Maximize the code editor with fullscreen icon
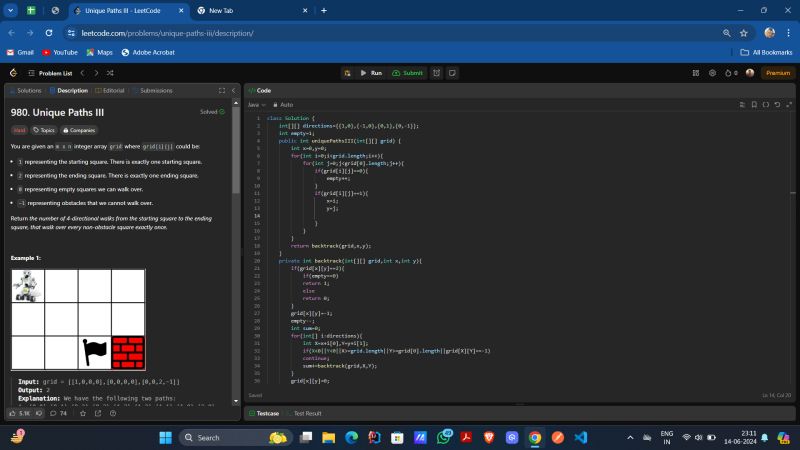The width and height of the screenshot is (800, 450). click(x=789, y=104)
